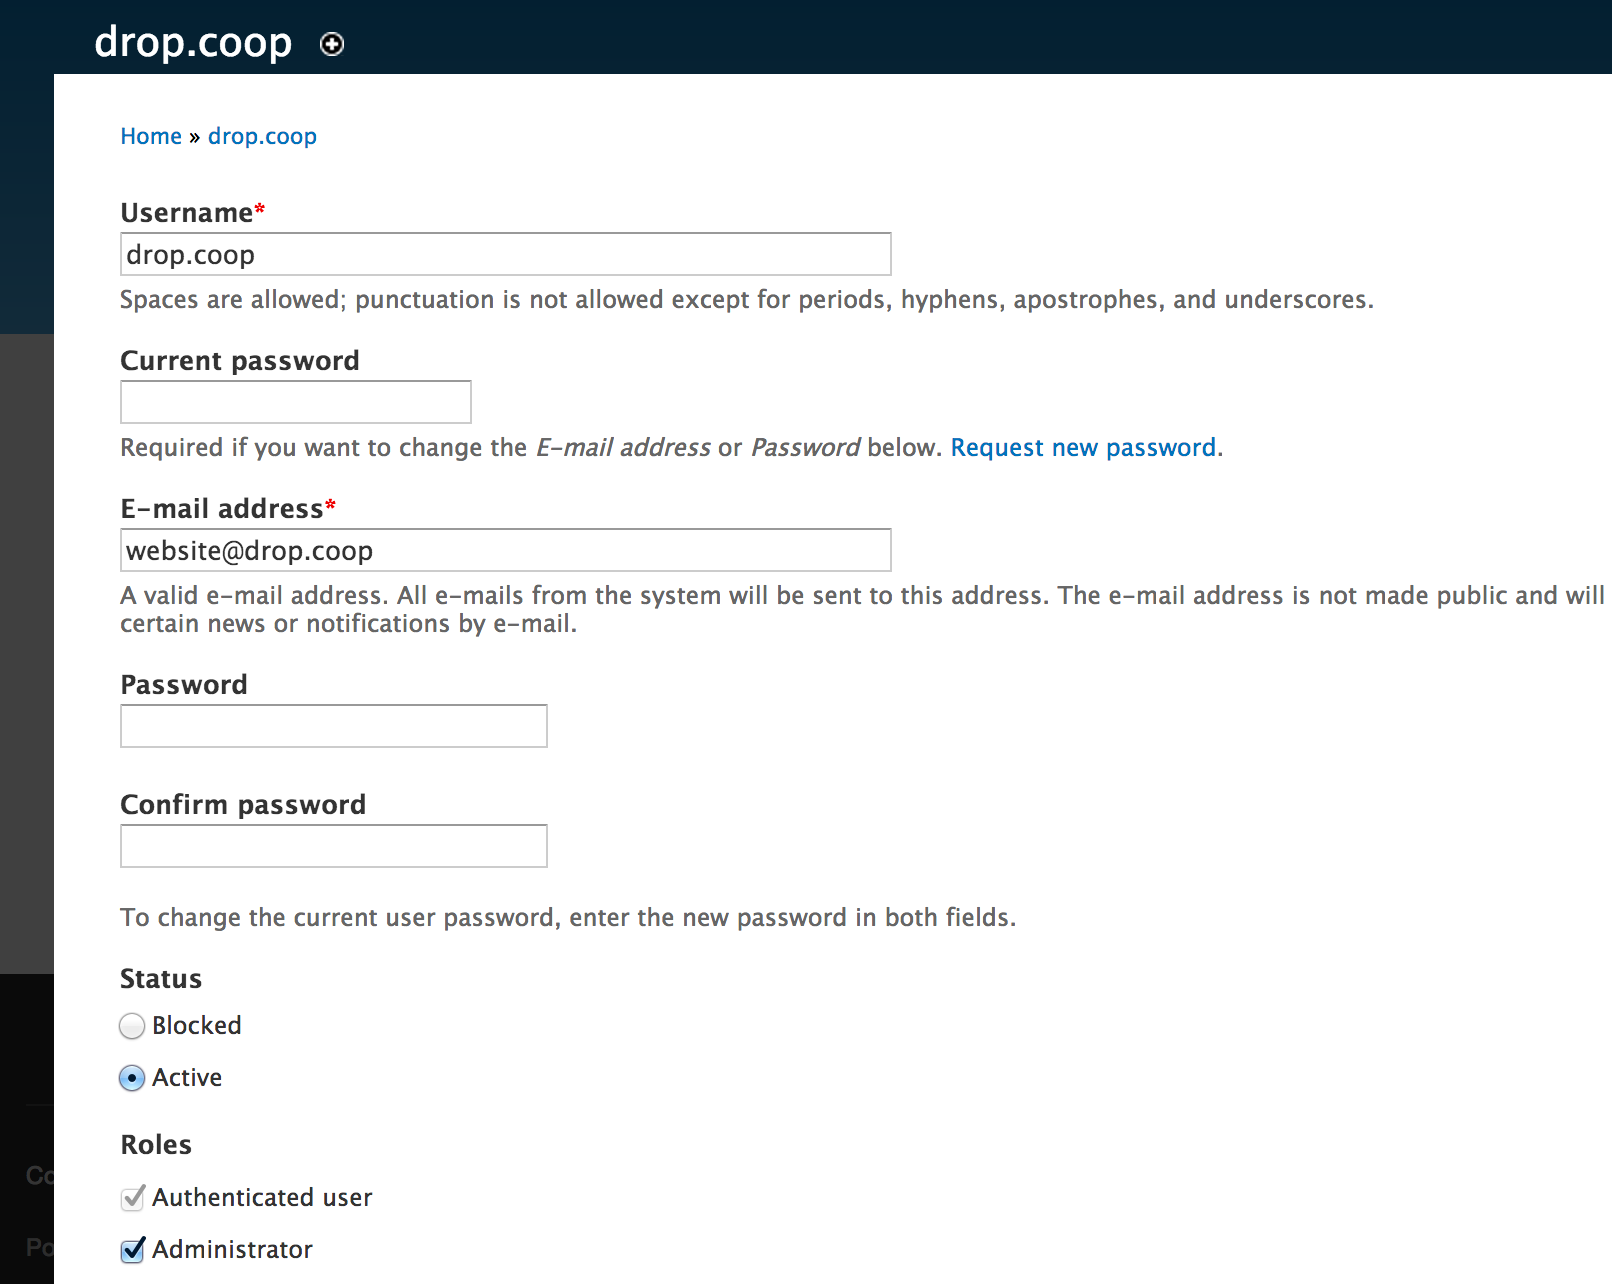Open the drop.coop breadcrumb link
This screenshot has height=1284, width=1612.
point(262,136)
